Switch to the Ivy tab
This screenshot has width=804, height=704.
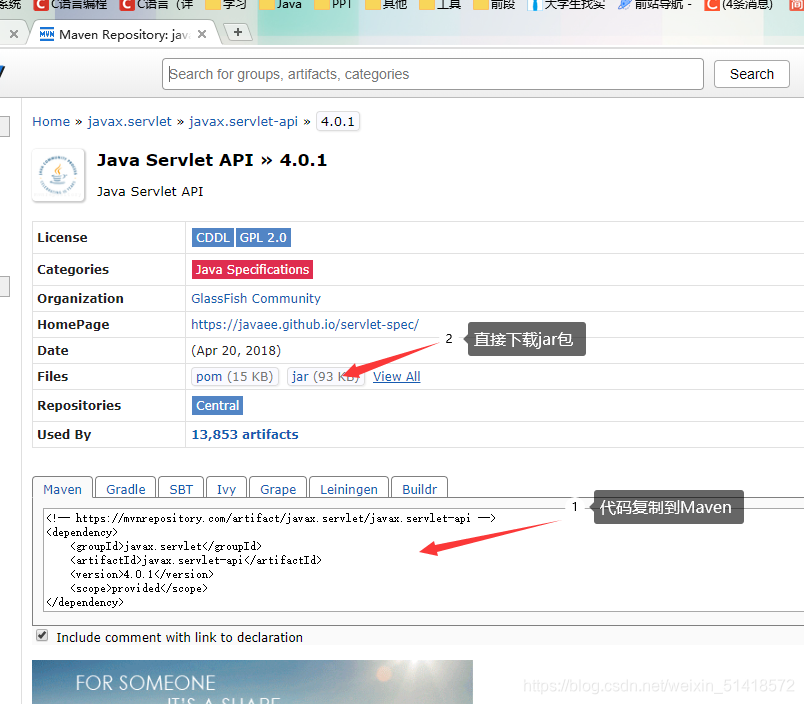tap(226, 489)
